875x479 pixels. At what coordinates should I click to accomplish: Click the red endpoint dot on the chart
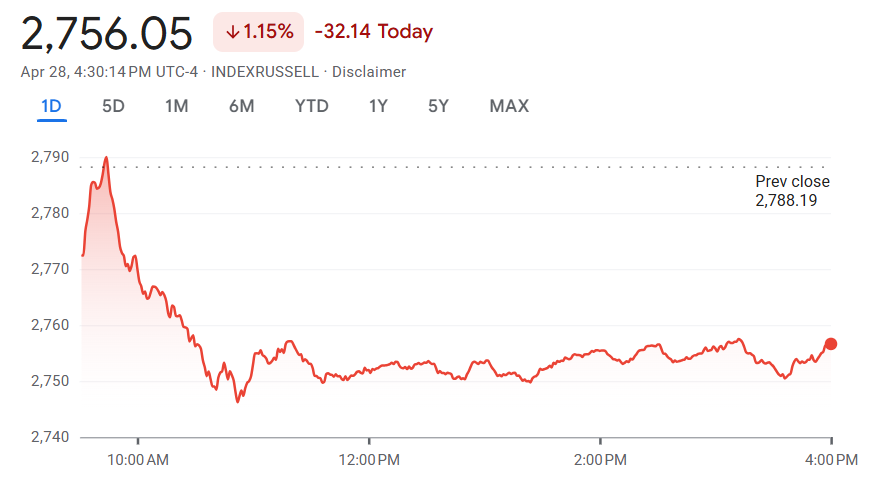(830, 344)
